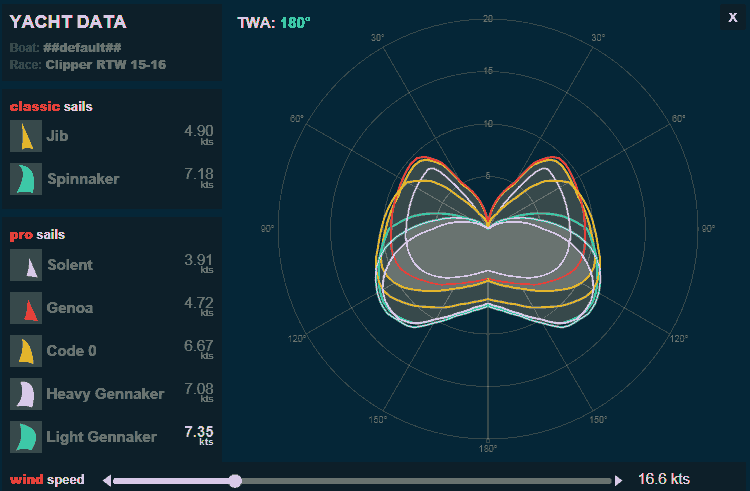Click the Code 0 sail icon
This screenshot has height=491, width=750.
pyautogui.click(x=25, y=351)
